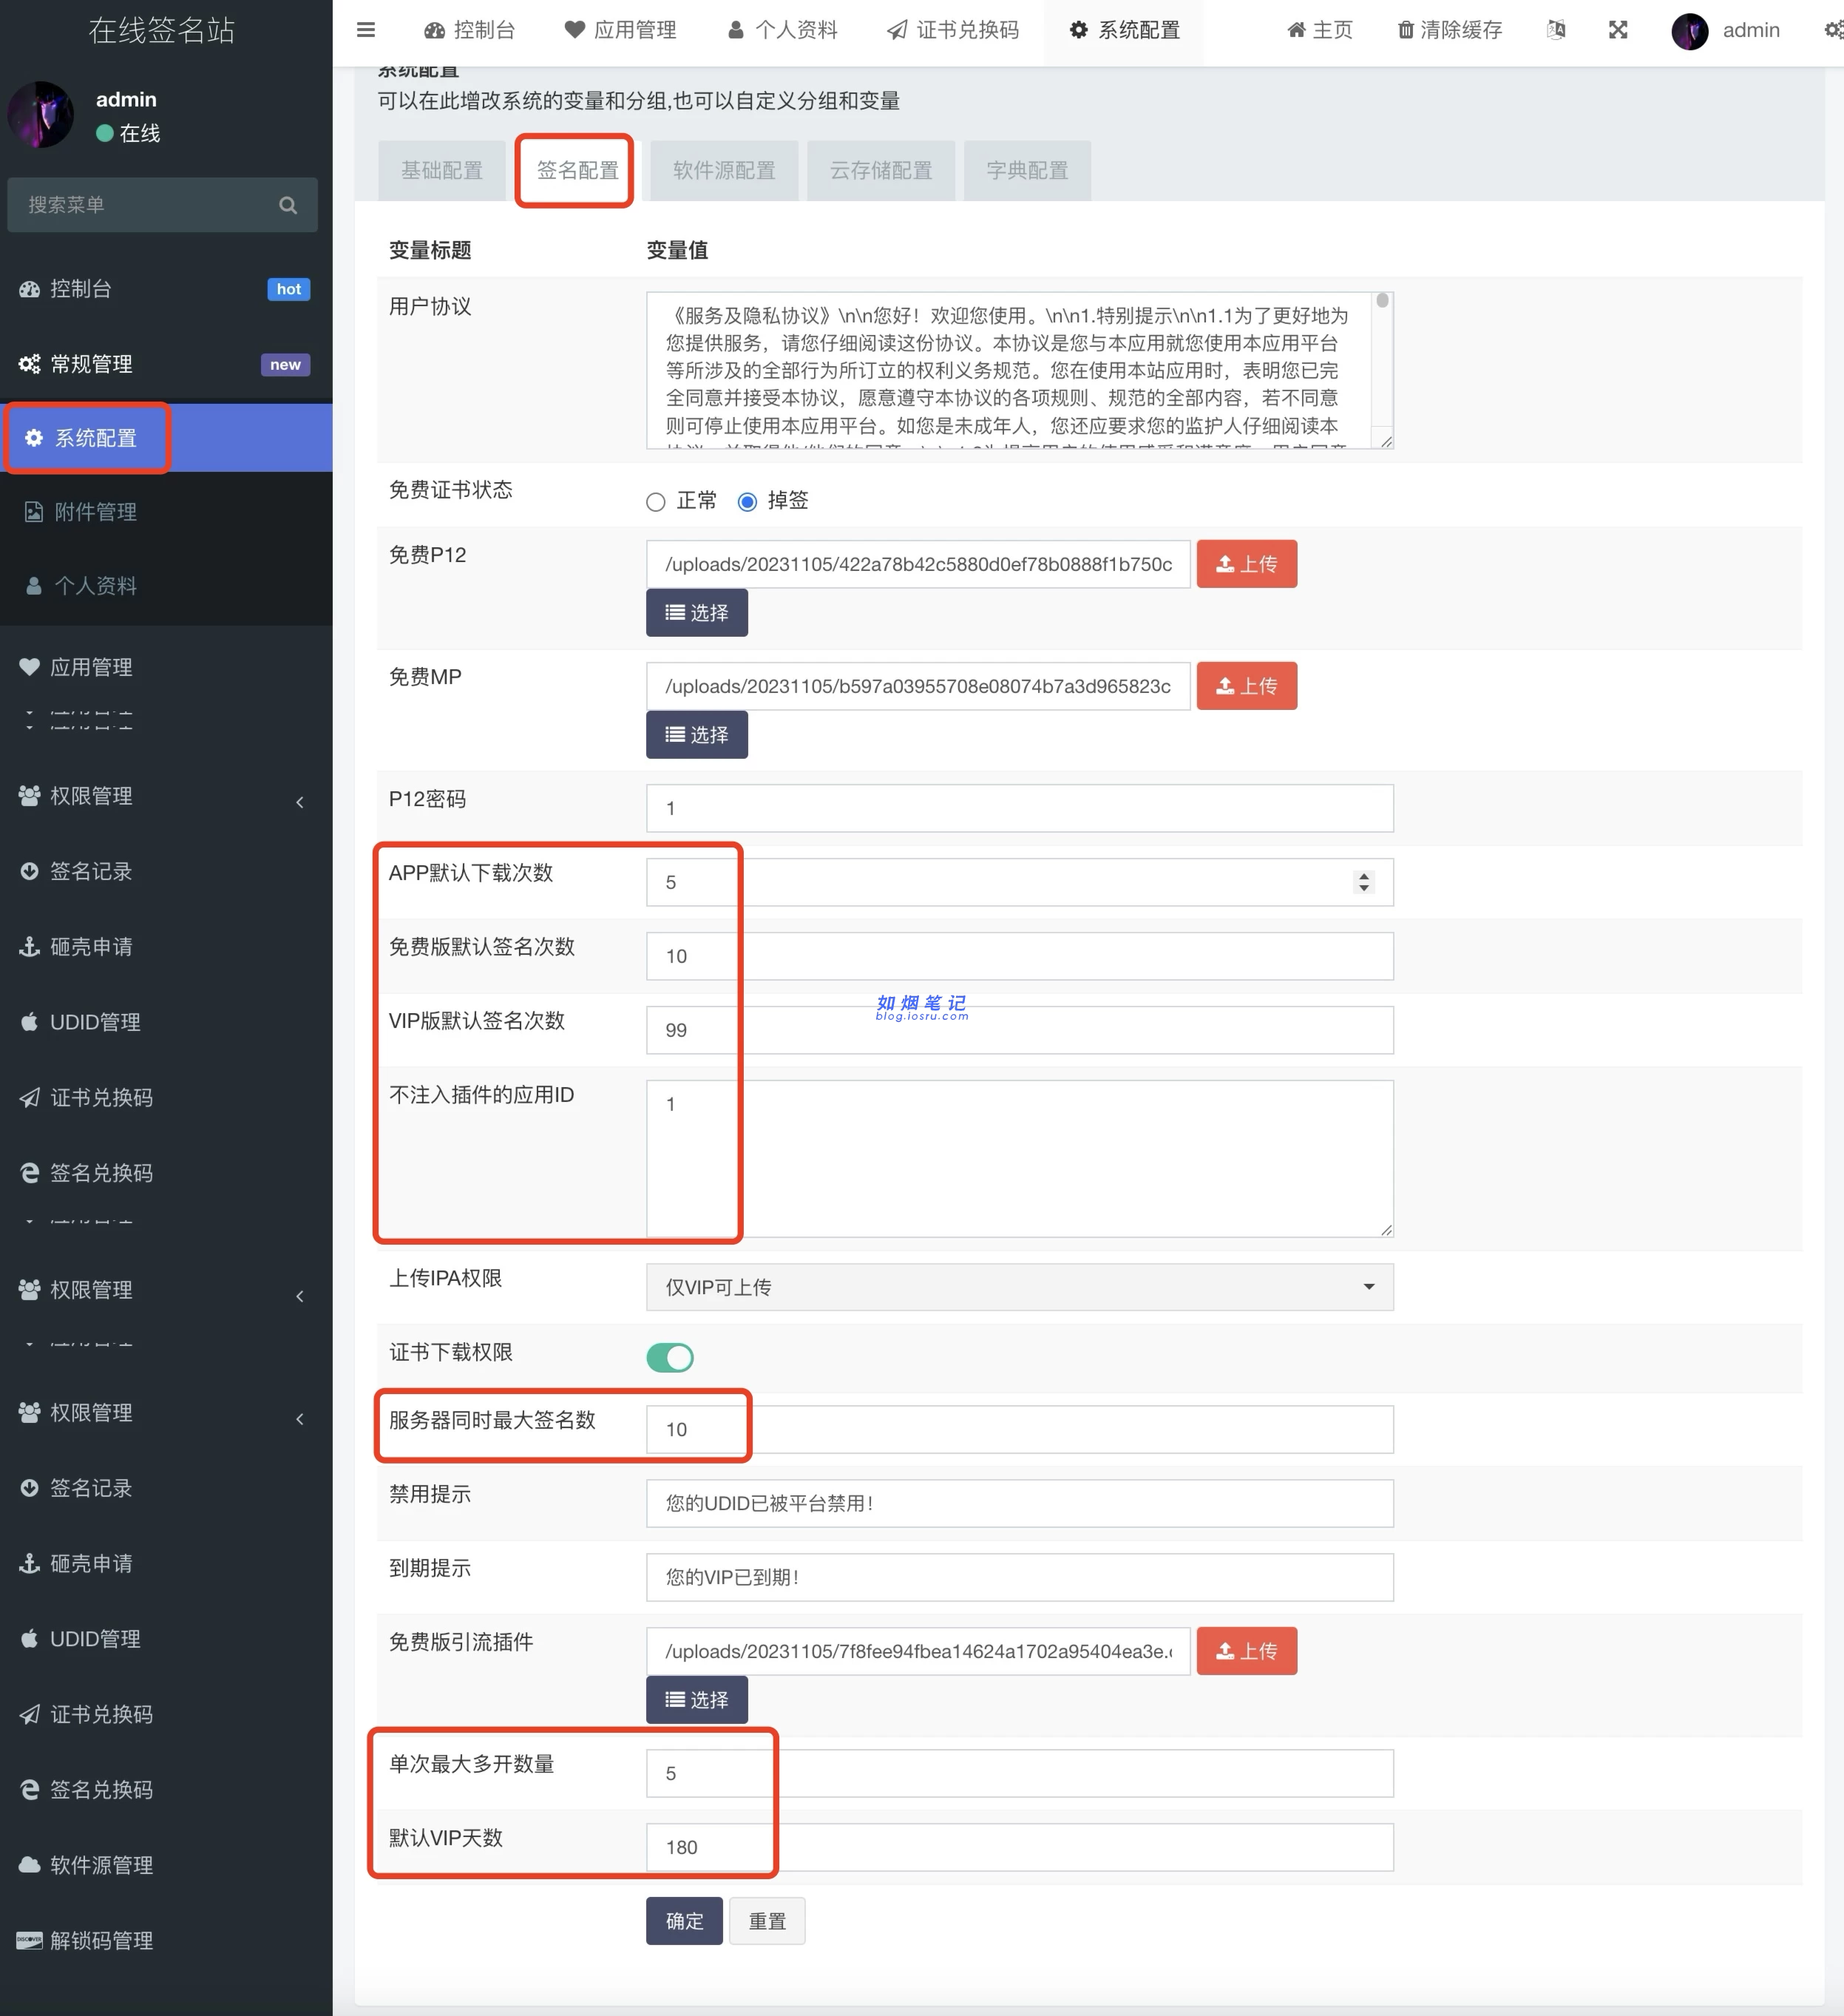Select 正常 radio for 免费证书状态

656,502
